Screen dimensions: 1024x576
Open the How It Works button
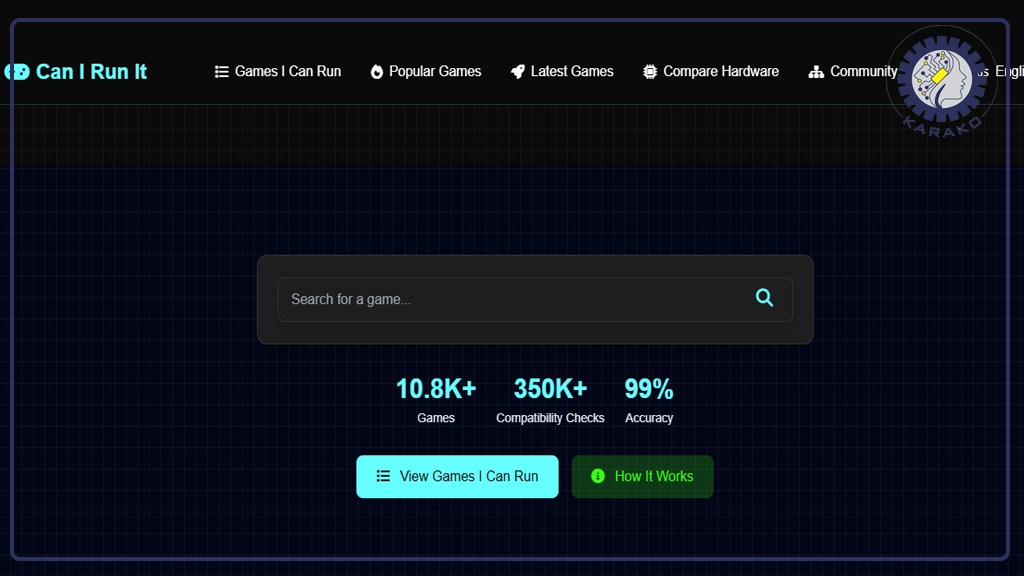[x=643, y=477]
